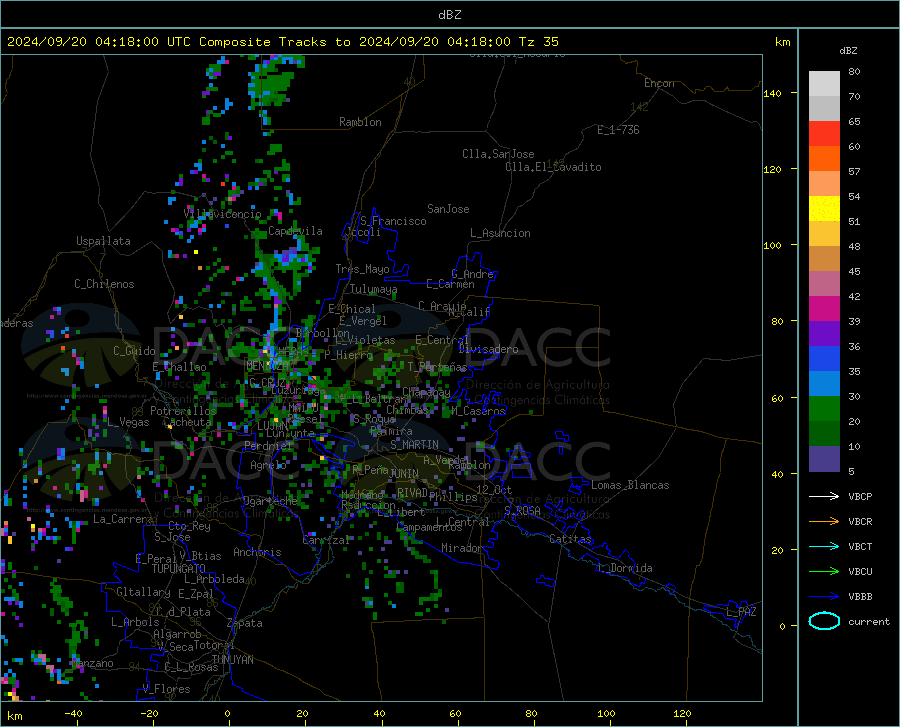Click the 100 km vertical axis tick label
This screenshot has height=727, width=900.
pos(772,245)
